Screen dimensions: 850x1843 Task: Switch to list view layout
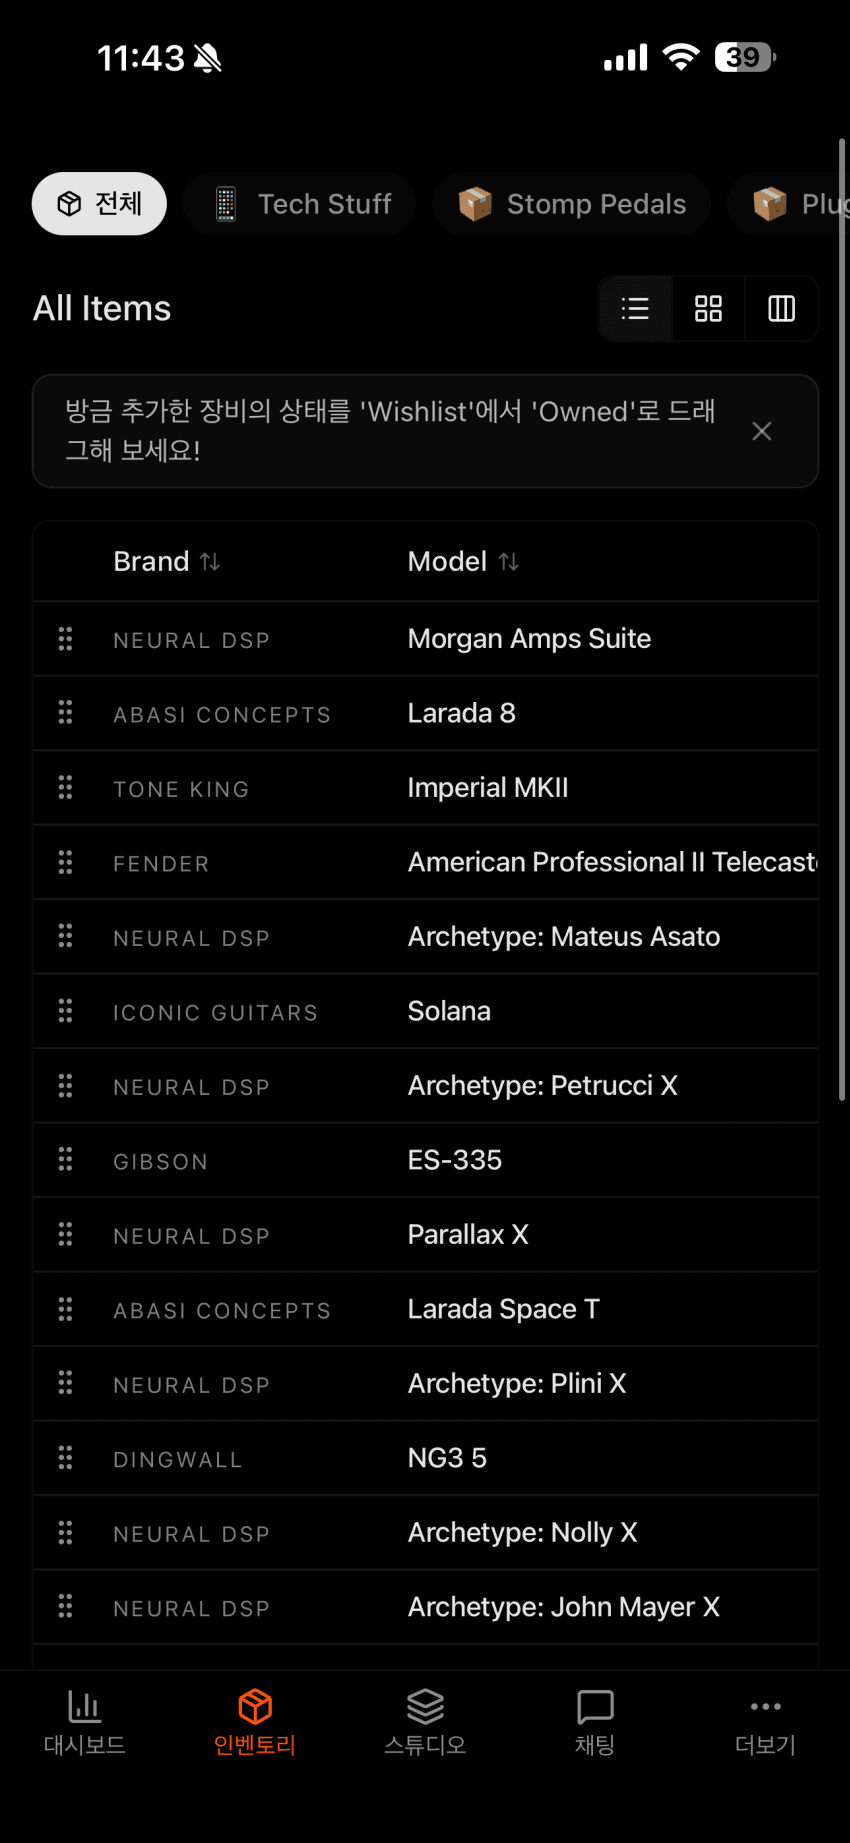tap(635, 309)
